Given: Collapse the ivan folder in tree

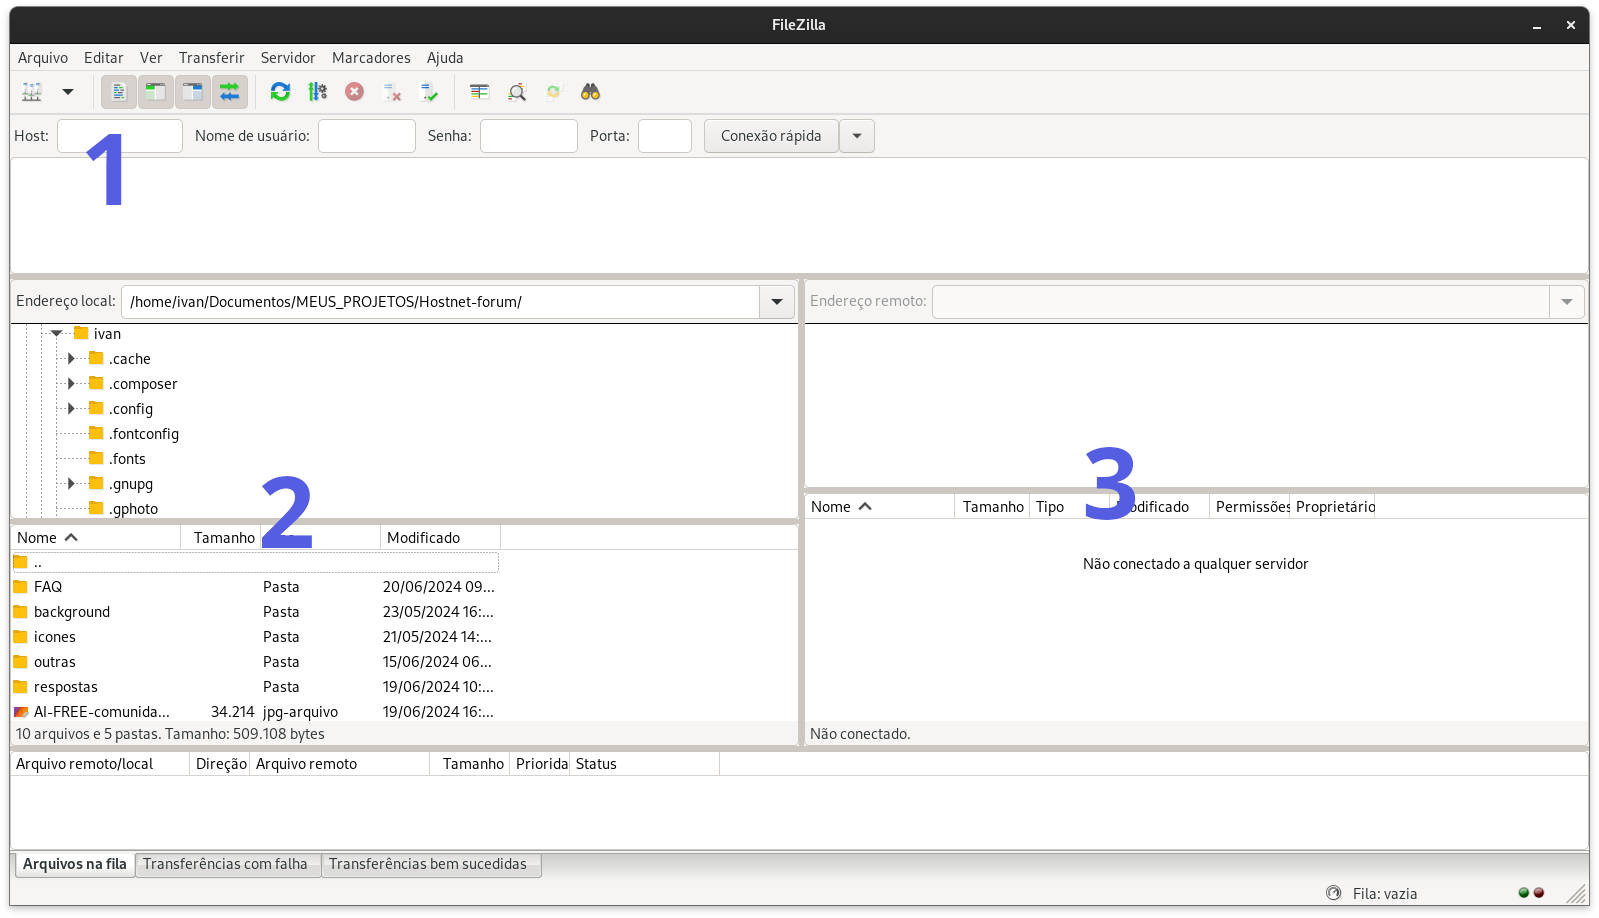Looking at the screenshot, I should (57, 333).
